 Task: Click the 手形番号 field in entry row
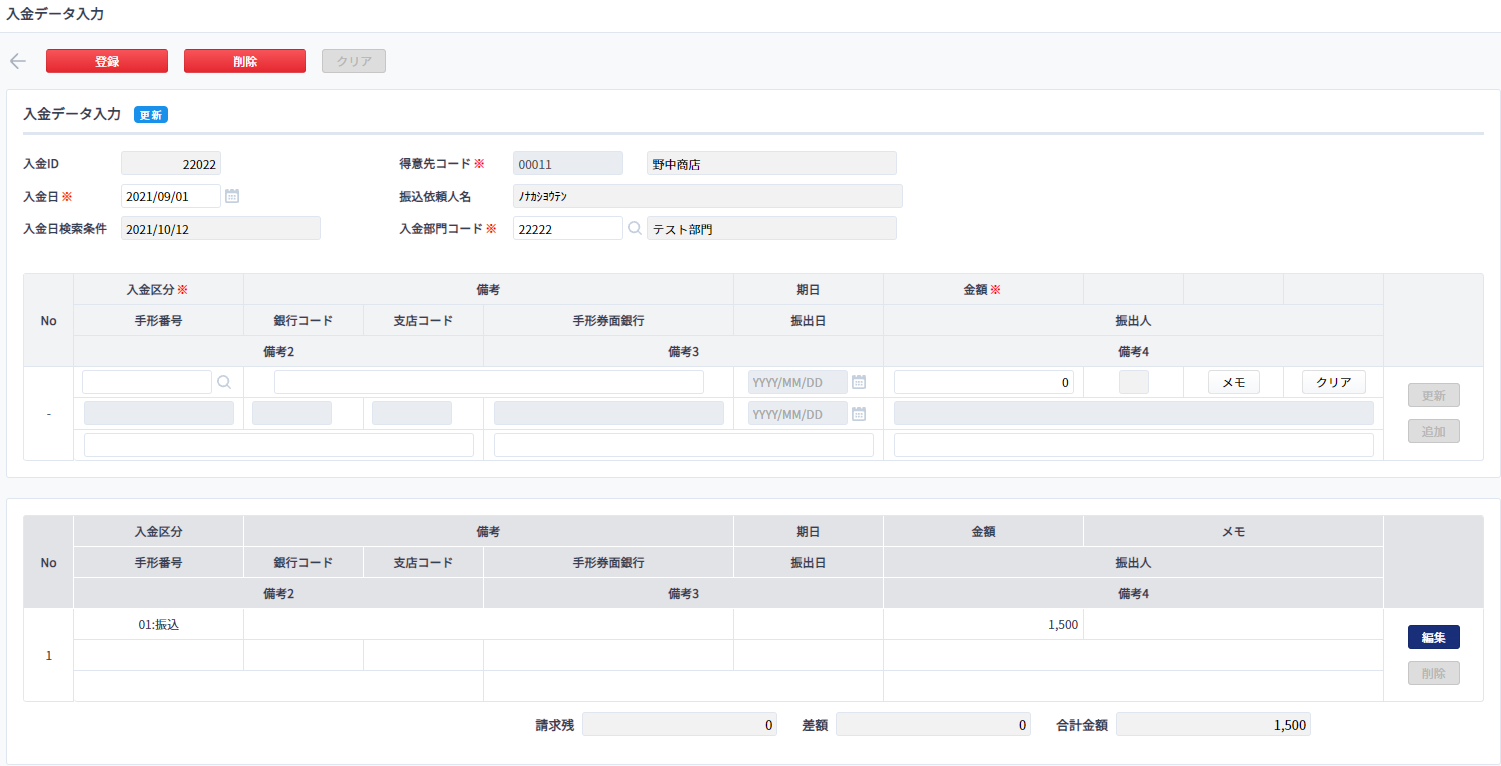pos(159,413)
